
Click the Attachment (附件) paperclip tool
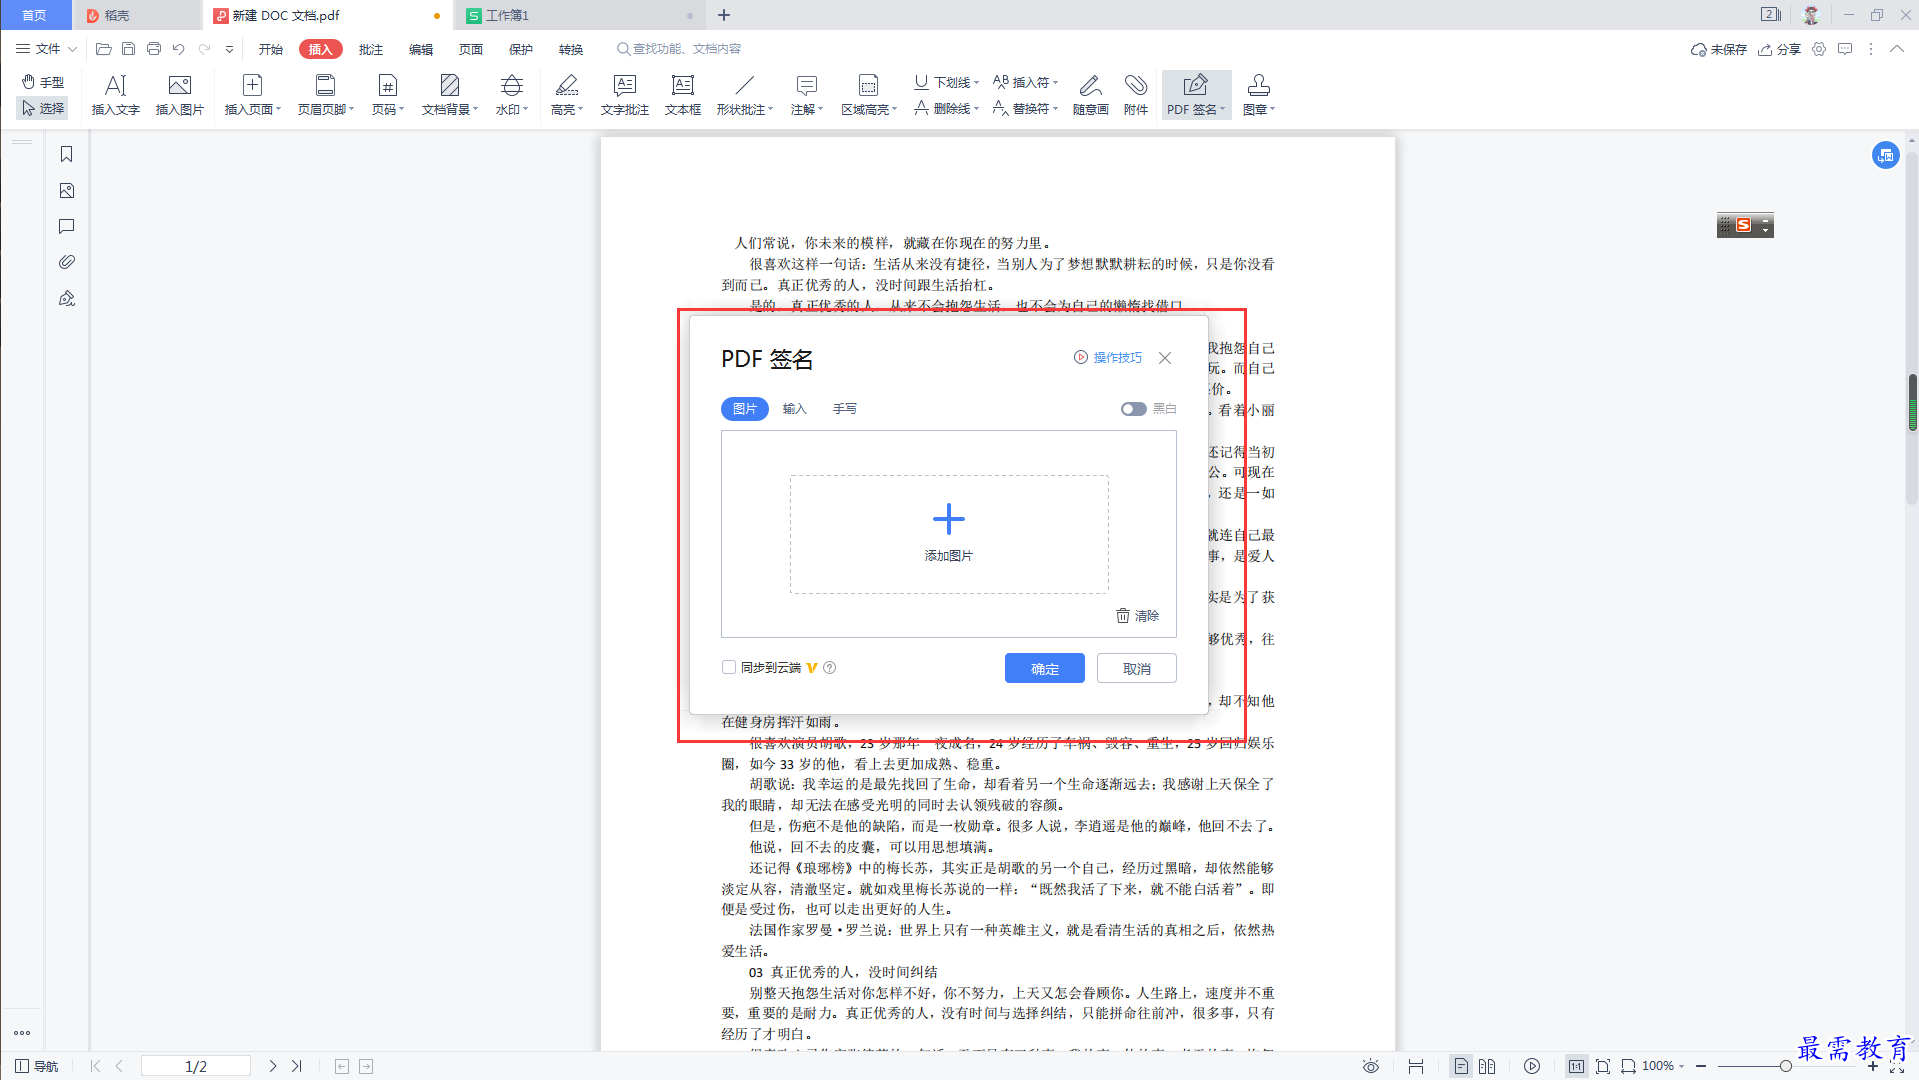pyautogui.click(x=1135, y=95)
